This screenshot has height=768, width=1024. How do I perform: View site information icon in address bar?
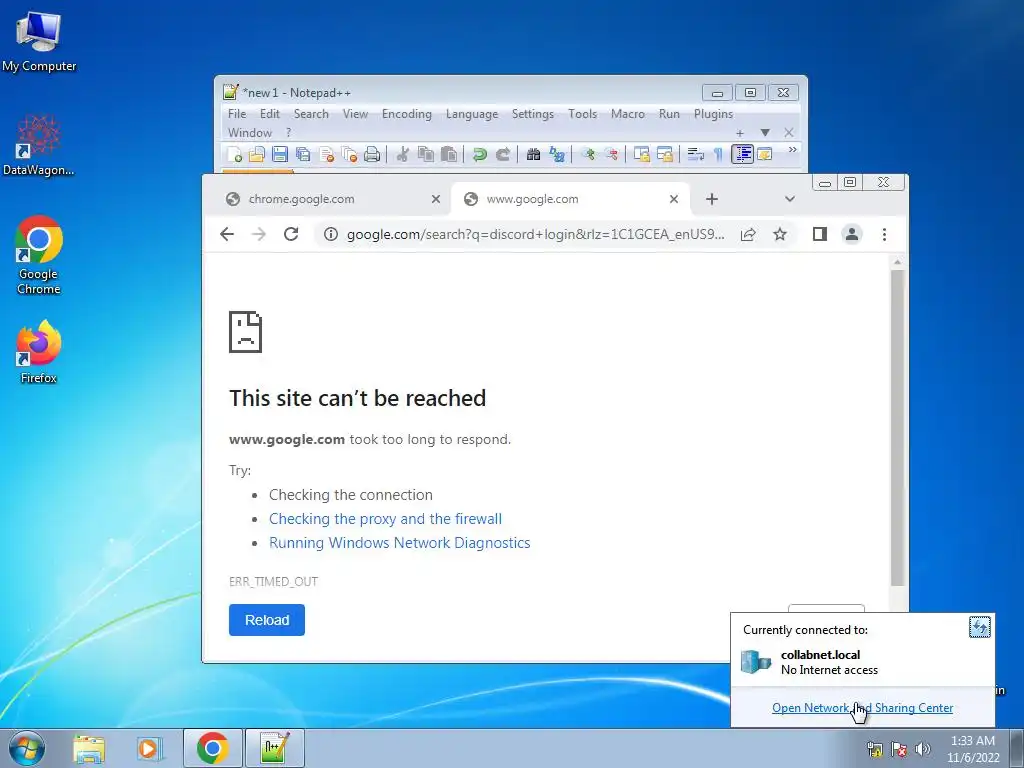331,234
